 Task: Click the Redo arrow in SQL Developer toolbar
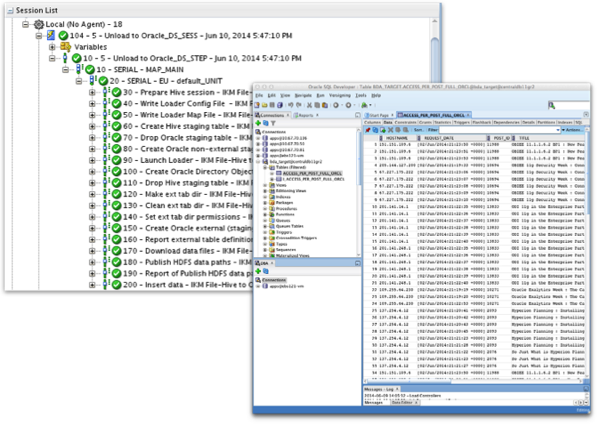click(298, 105)
